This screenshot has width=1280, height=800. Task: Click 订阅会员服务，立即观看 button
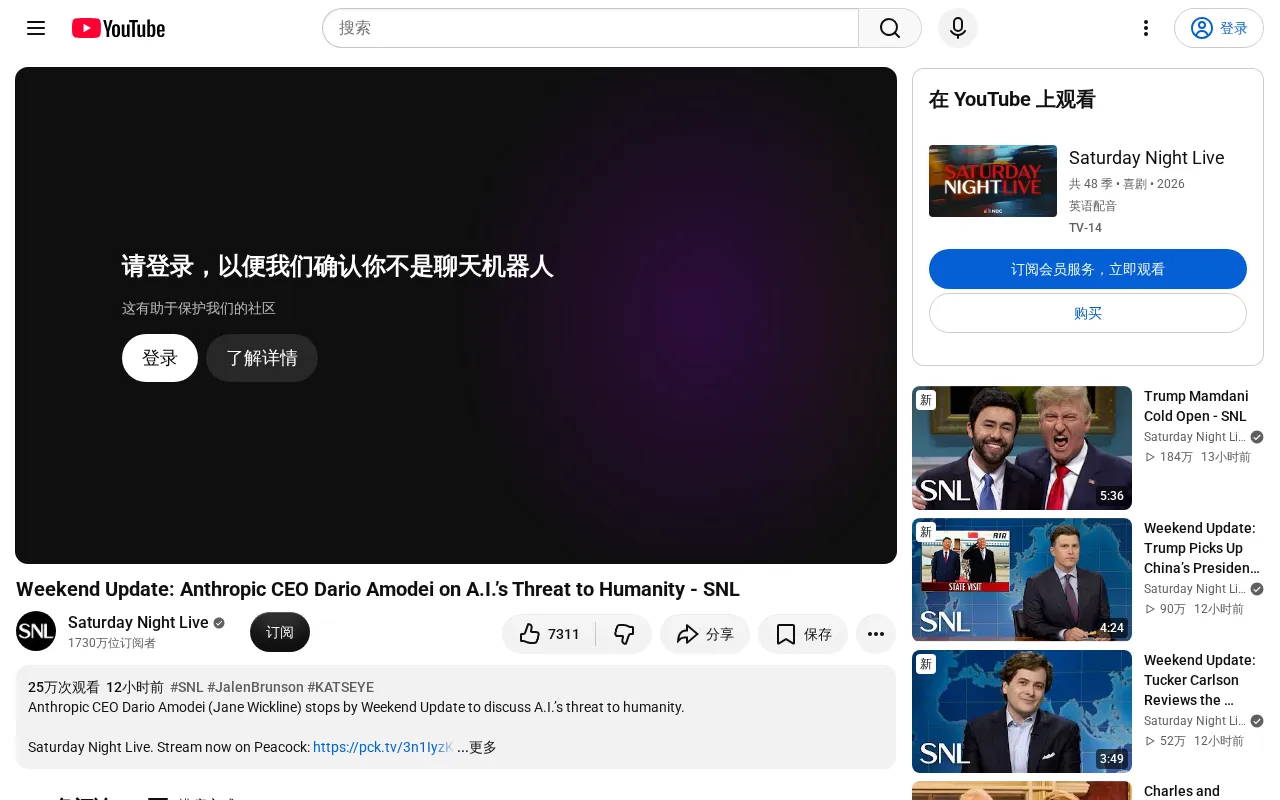point(1088,269)
